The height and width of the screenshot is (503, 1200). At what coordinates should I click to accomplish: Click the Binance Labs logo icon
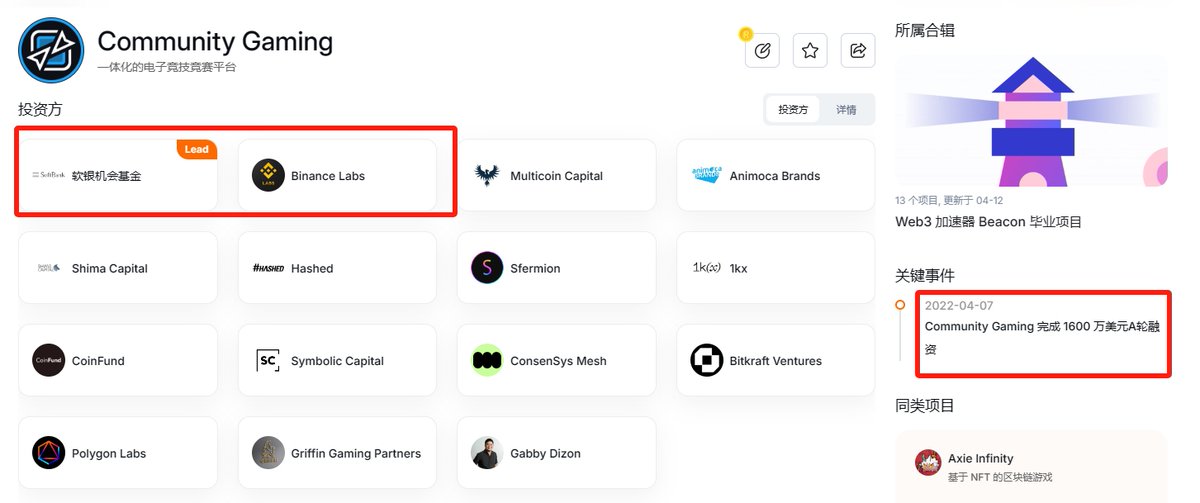click(268, 175)
